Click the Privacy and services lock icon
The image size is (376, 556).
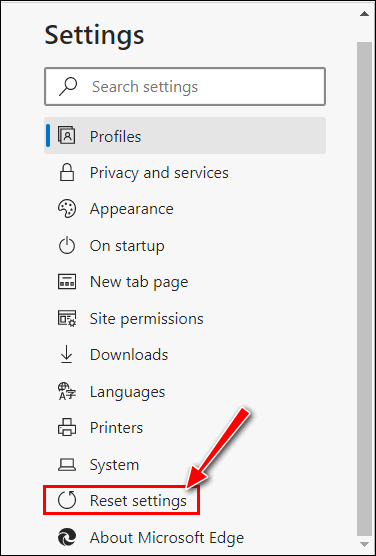pyautogui.click(x=66, y=173)
